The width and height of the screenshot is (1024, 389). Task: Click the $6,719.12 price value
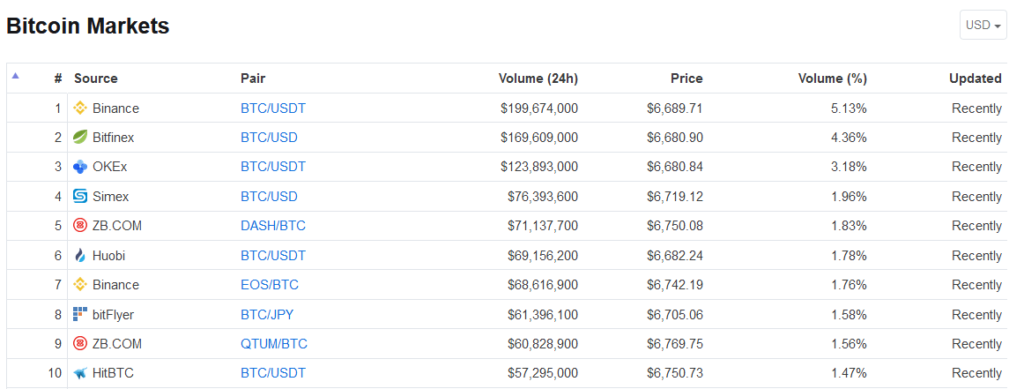click(675, 196)
